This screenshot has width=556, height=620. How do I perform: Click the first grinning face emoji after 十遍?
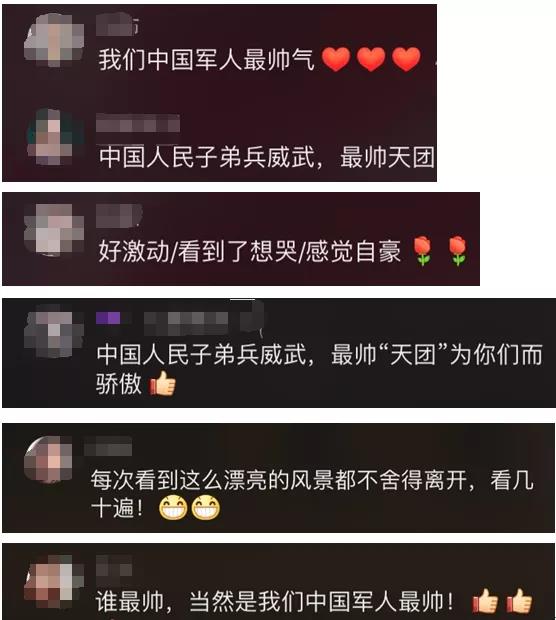[x=173, y=507]
